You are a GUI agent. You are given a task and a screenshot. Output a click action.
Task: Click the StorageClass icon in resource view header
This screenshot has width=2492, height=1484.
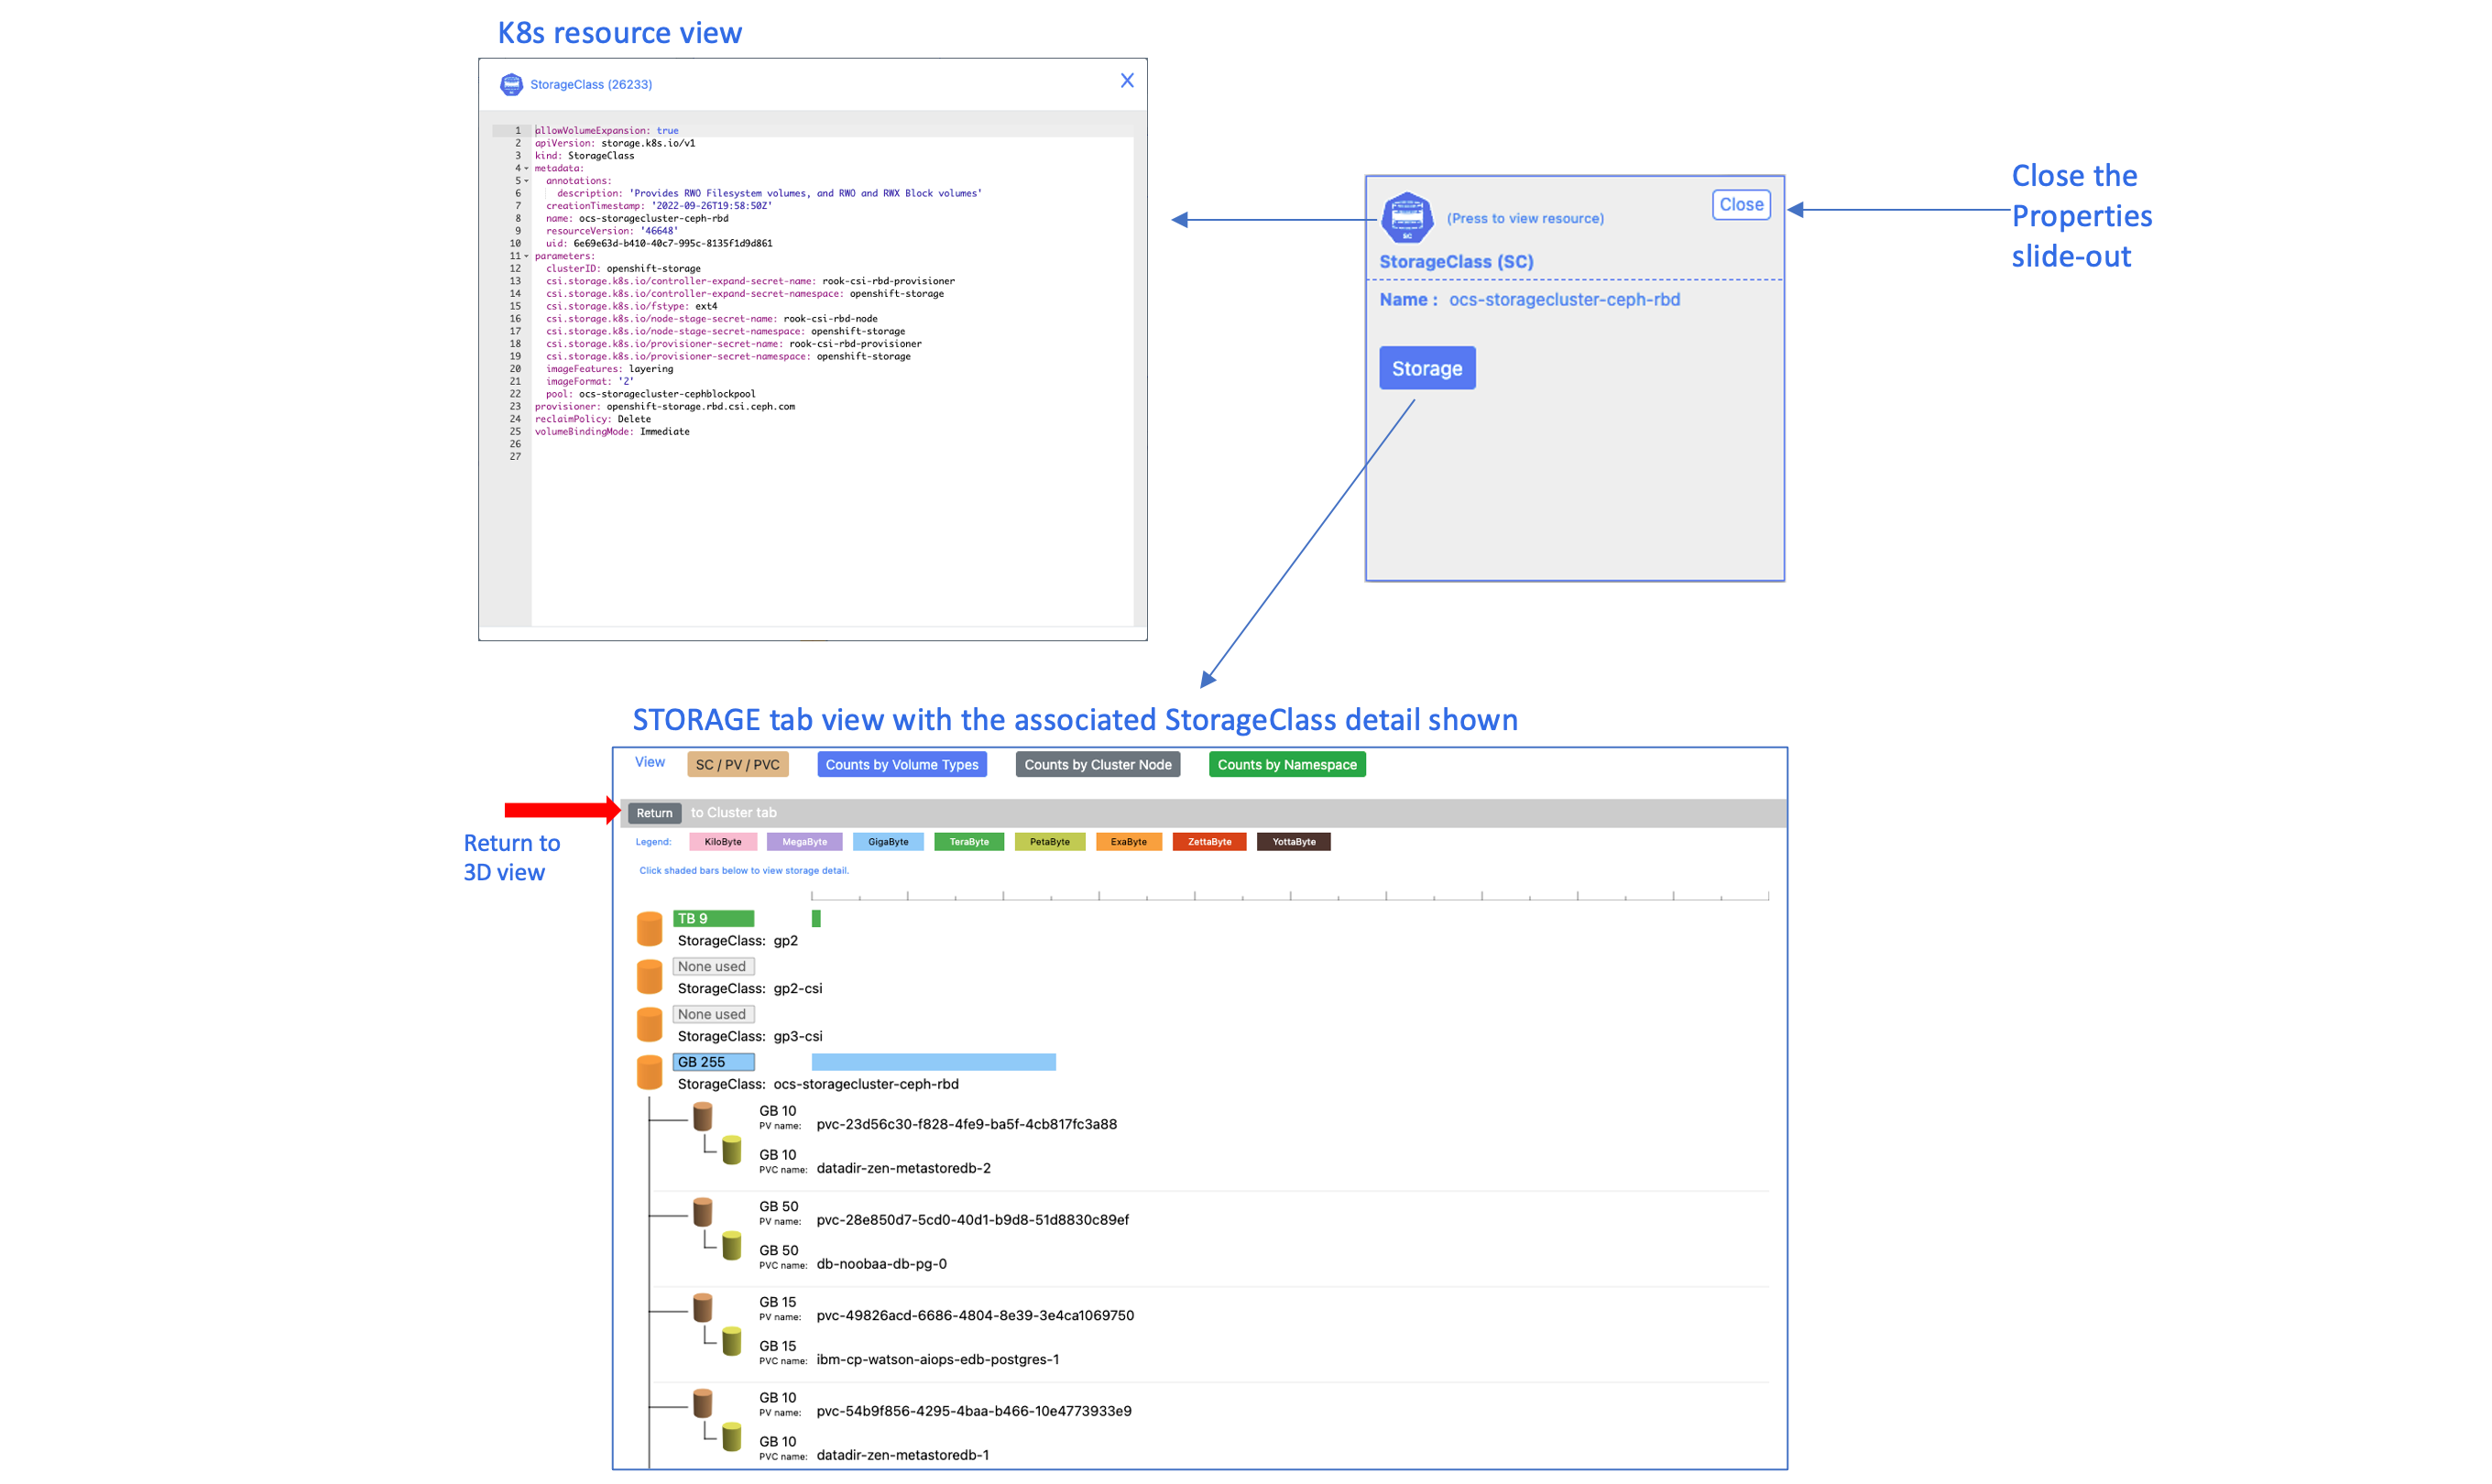511,84
